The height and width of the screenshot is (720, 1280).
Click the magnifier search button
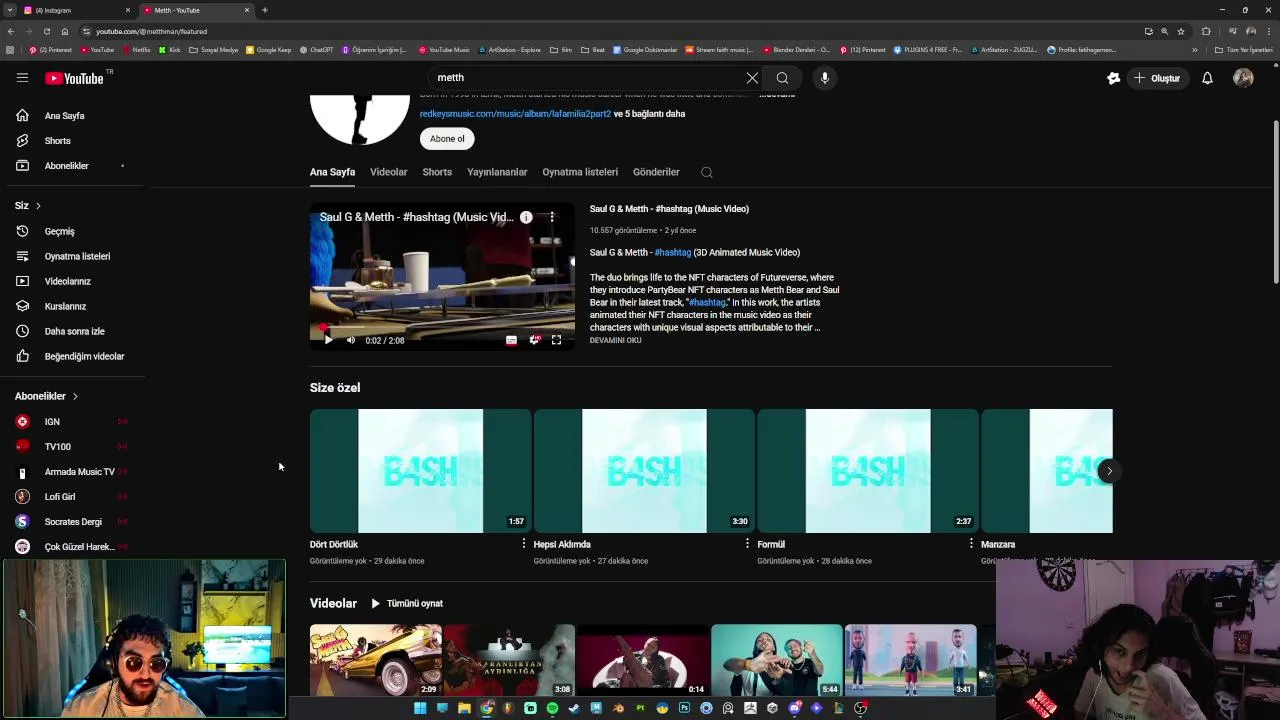[x=782, y=78]
